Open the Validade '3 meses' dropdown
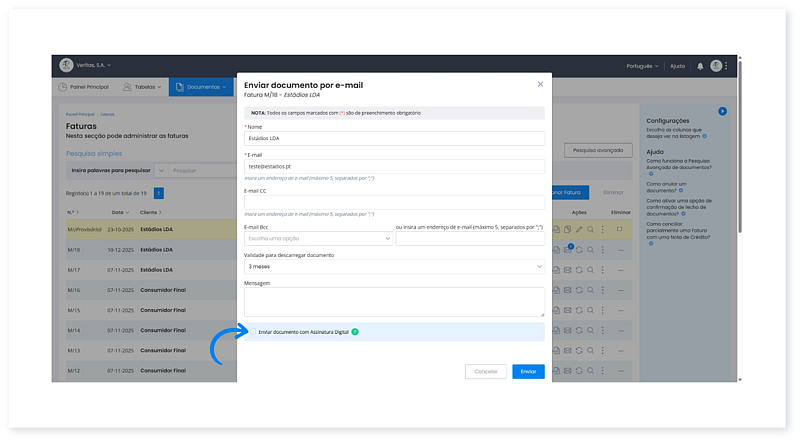Viewport: 800px width, 442px height. coord(394,266)
